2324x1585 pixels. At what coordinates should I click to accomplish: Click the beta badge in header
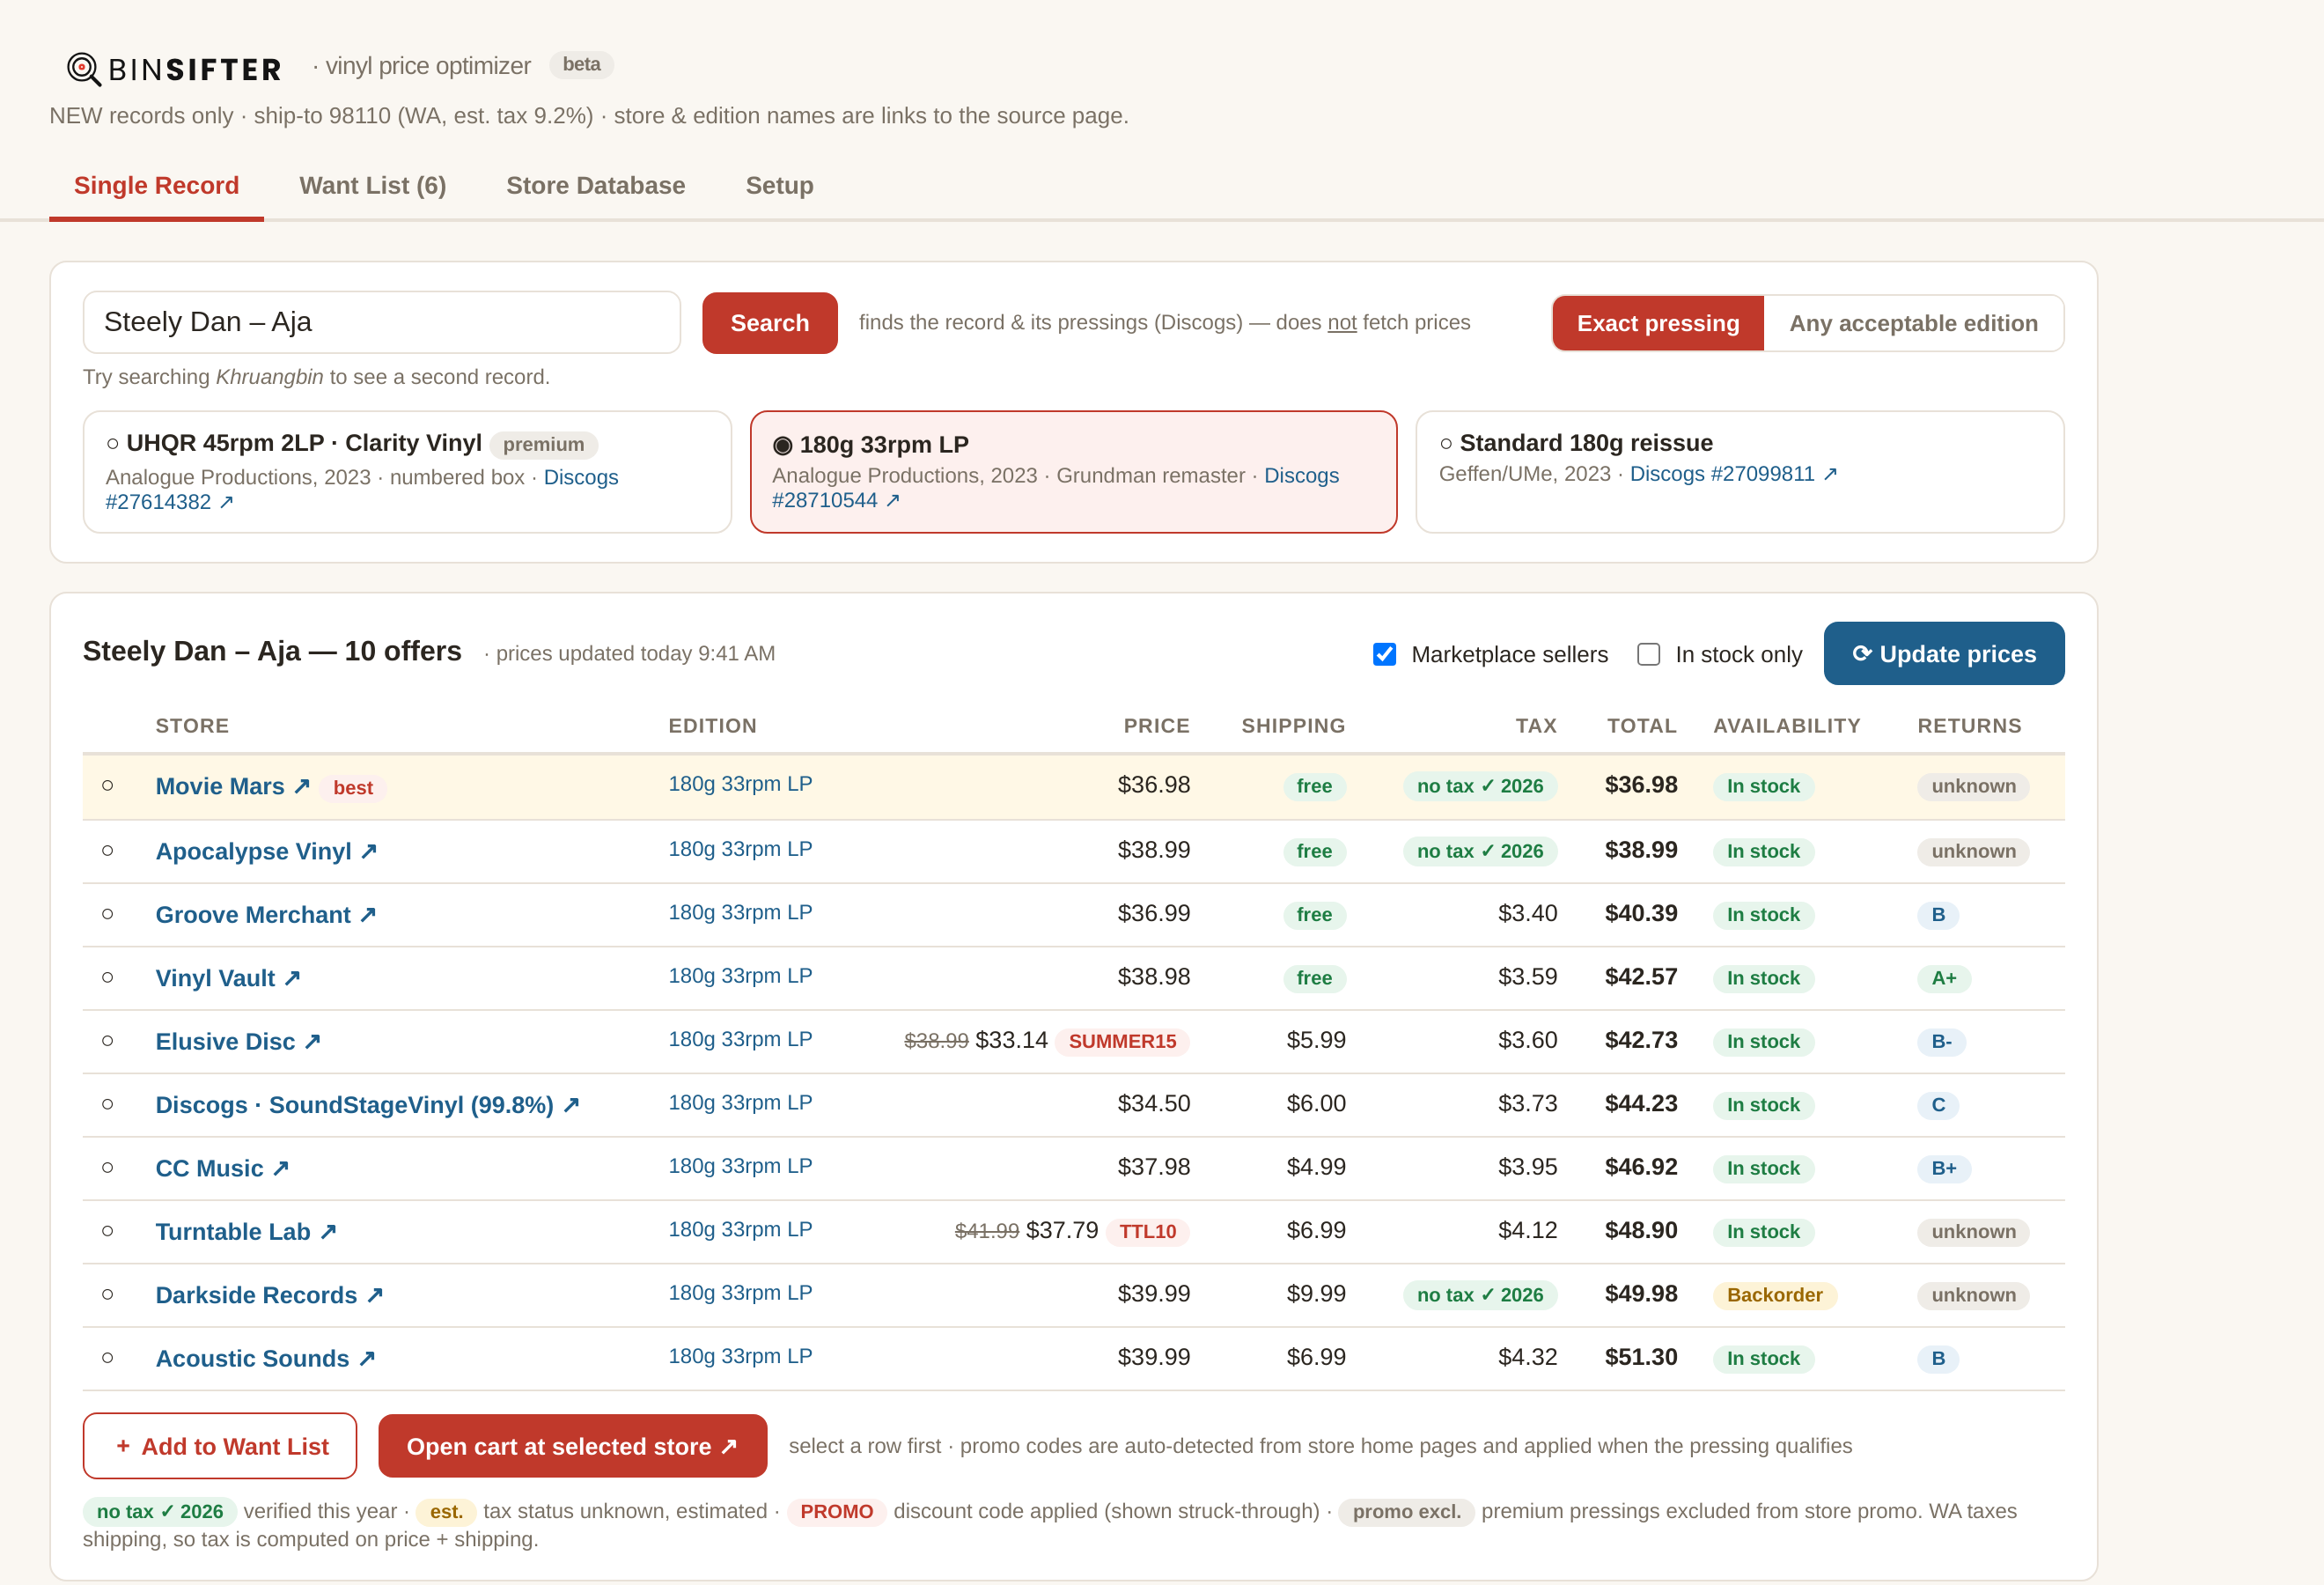click(x=581, y=65)
